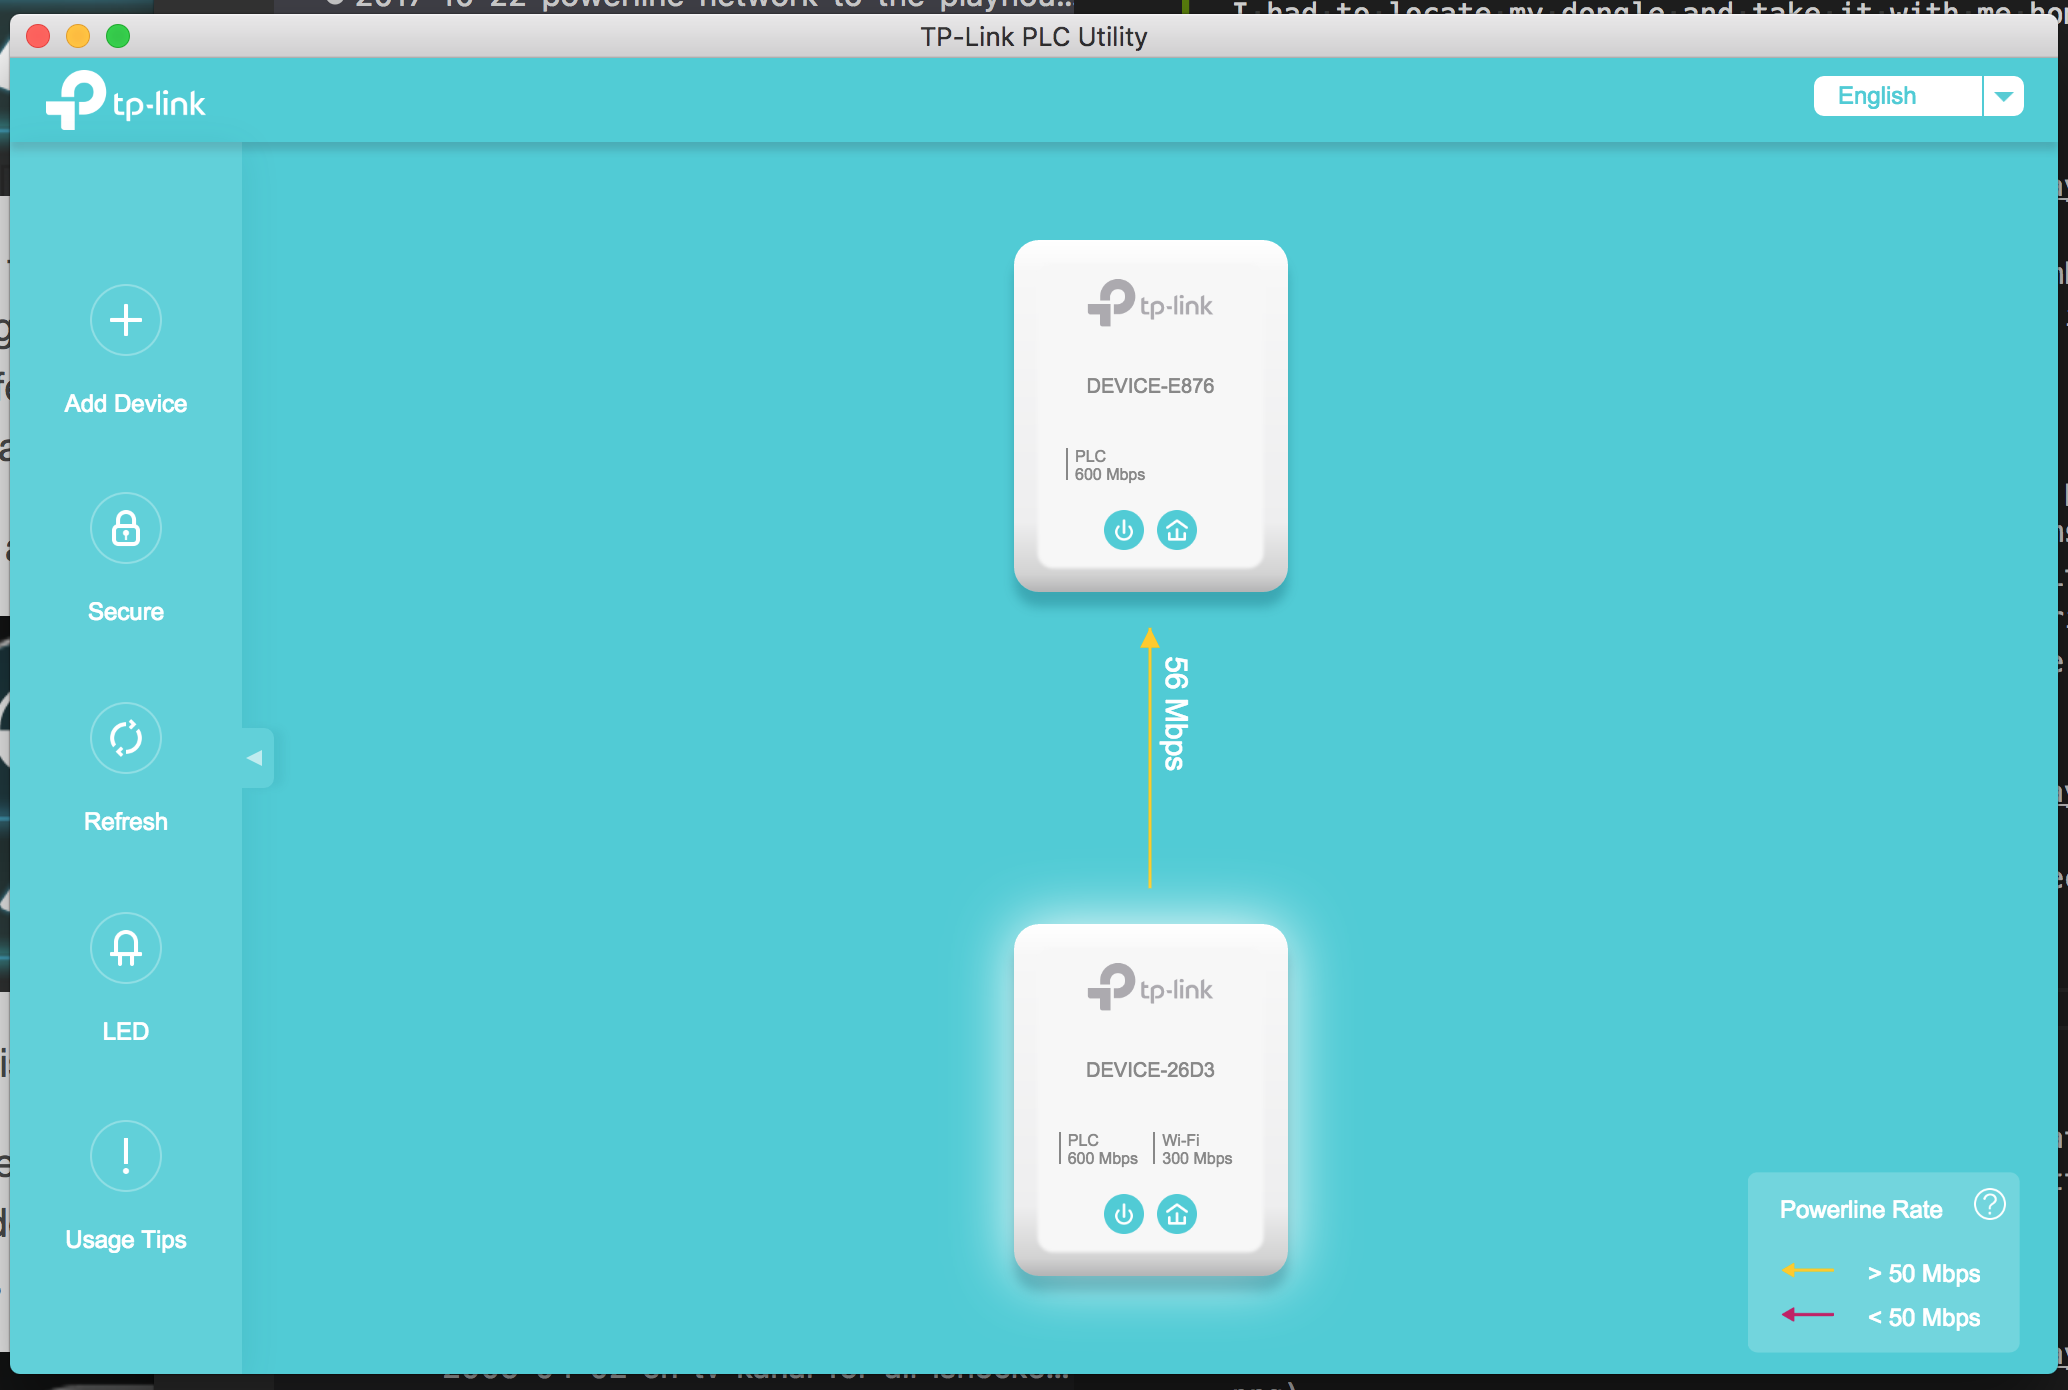Click the TP-Link PLC Utility title bar
The height and width of the screenshot is (1390, 2068).
(1033, 37)
